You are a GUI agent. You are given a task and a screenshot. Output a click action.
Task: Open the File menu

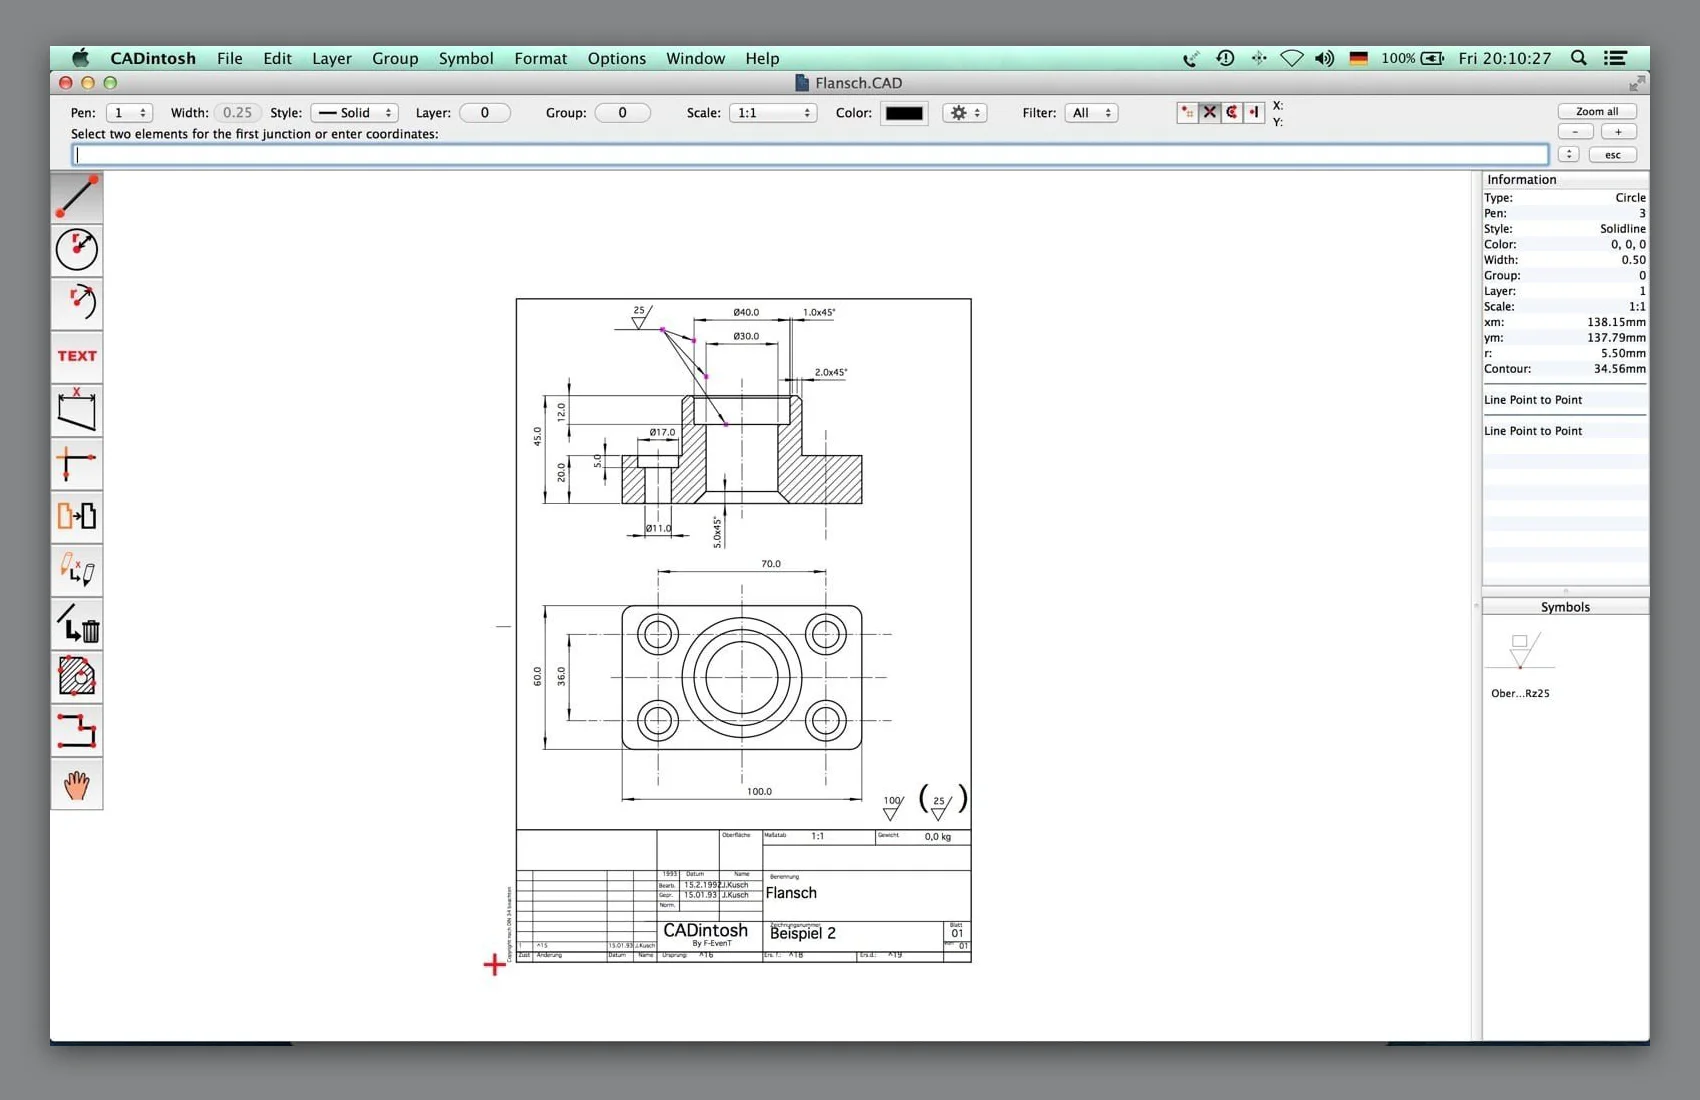point(230,58)
